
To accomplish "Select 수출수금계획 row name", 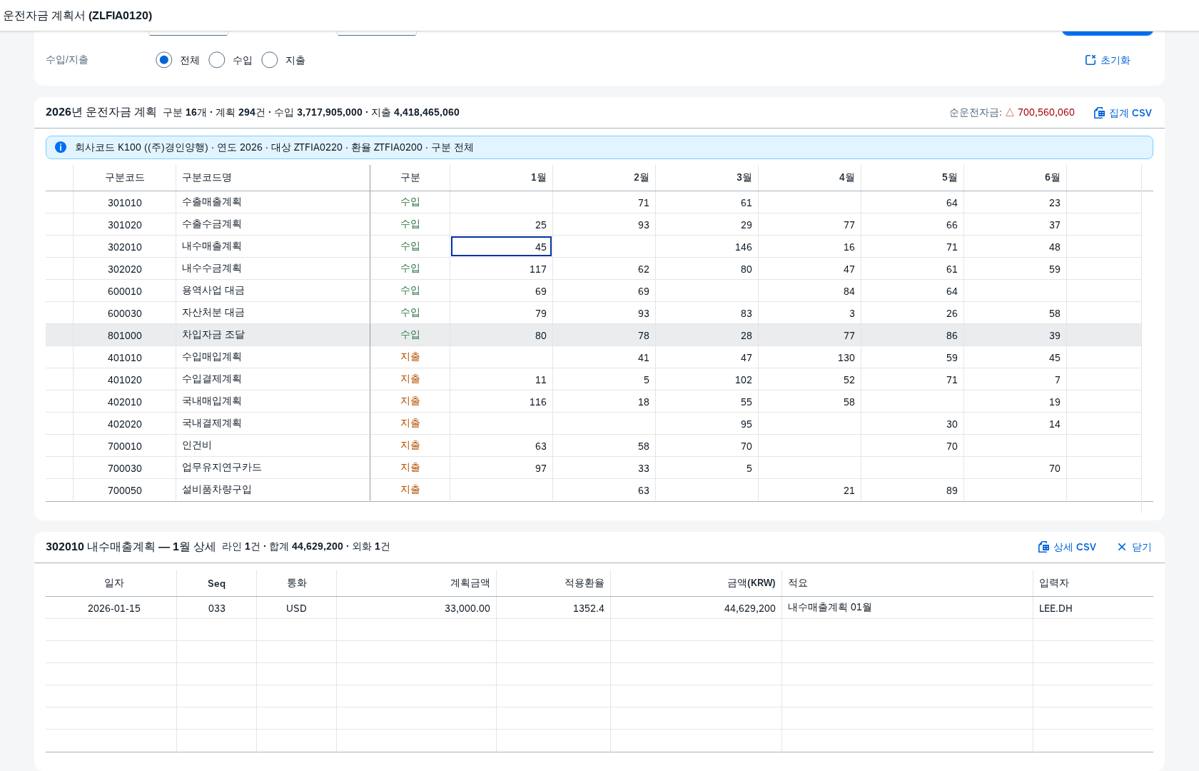I will 212,224.
